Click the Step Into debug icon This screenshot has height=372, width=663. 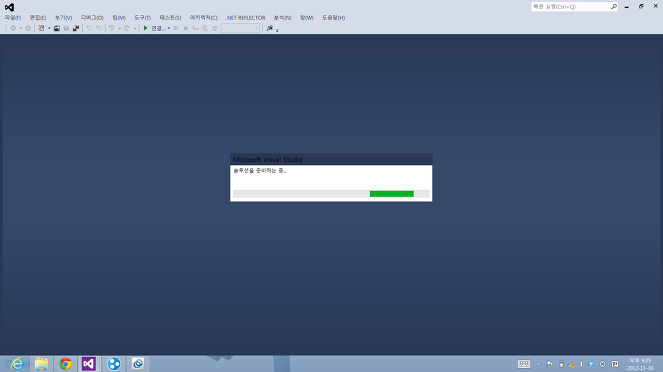pos(195,28)
